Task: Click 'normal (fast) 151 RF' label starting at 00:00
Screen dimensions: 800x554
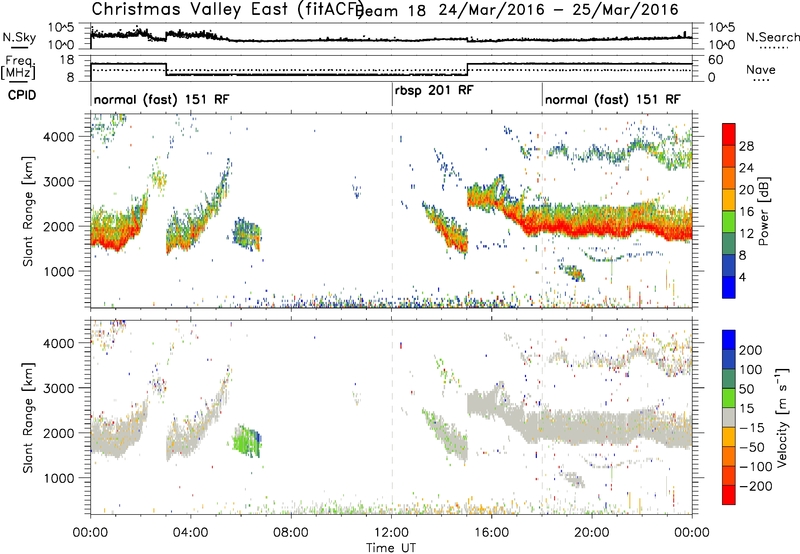Action: tap(161, 99)
